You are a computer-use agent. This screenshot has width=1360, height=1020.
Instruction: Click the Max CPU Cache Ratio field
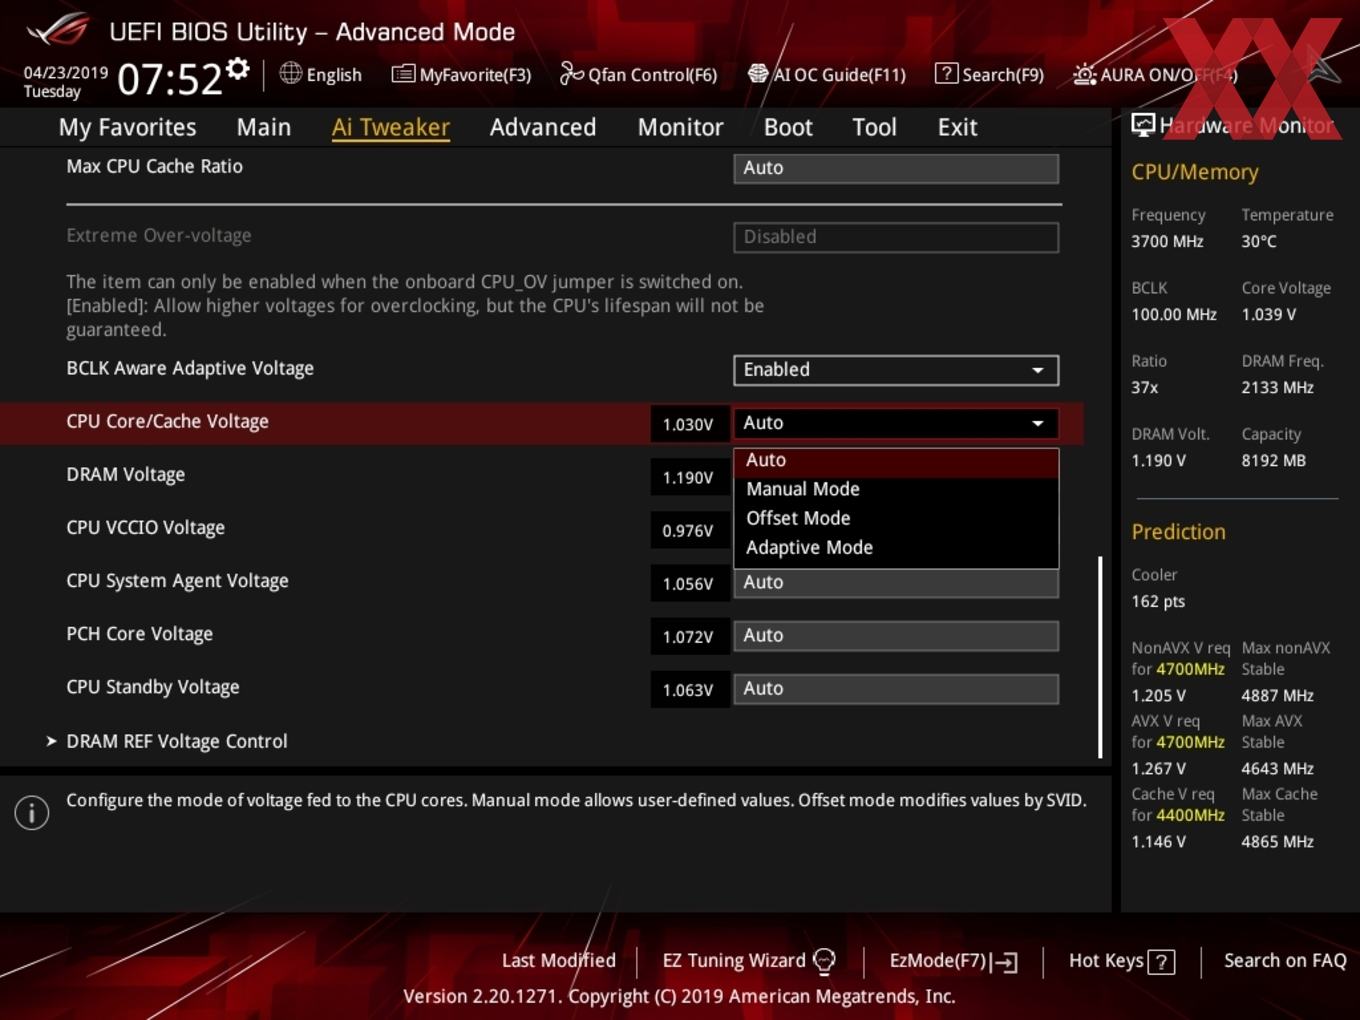tap(896, 168)
